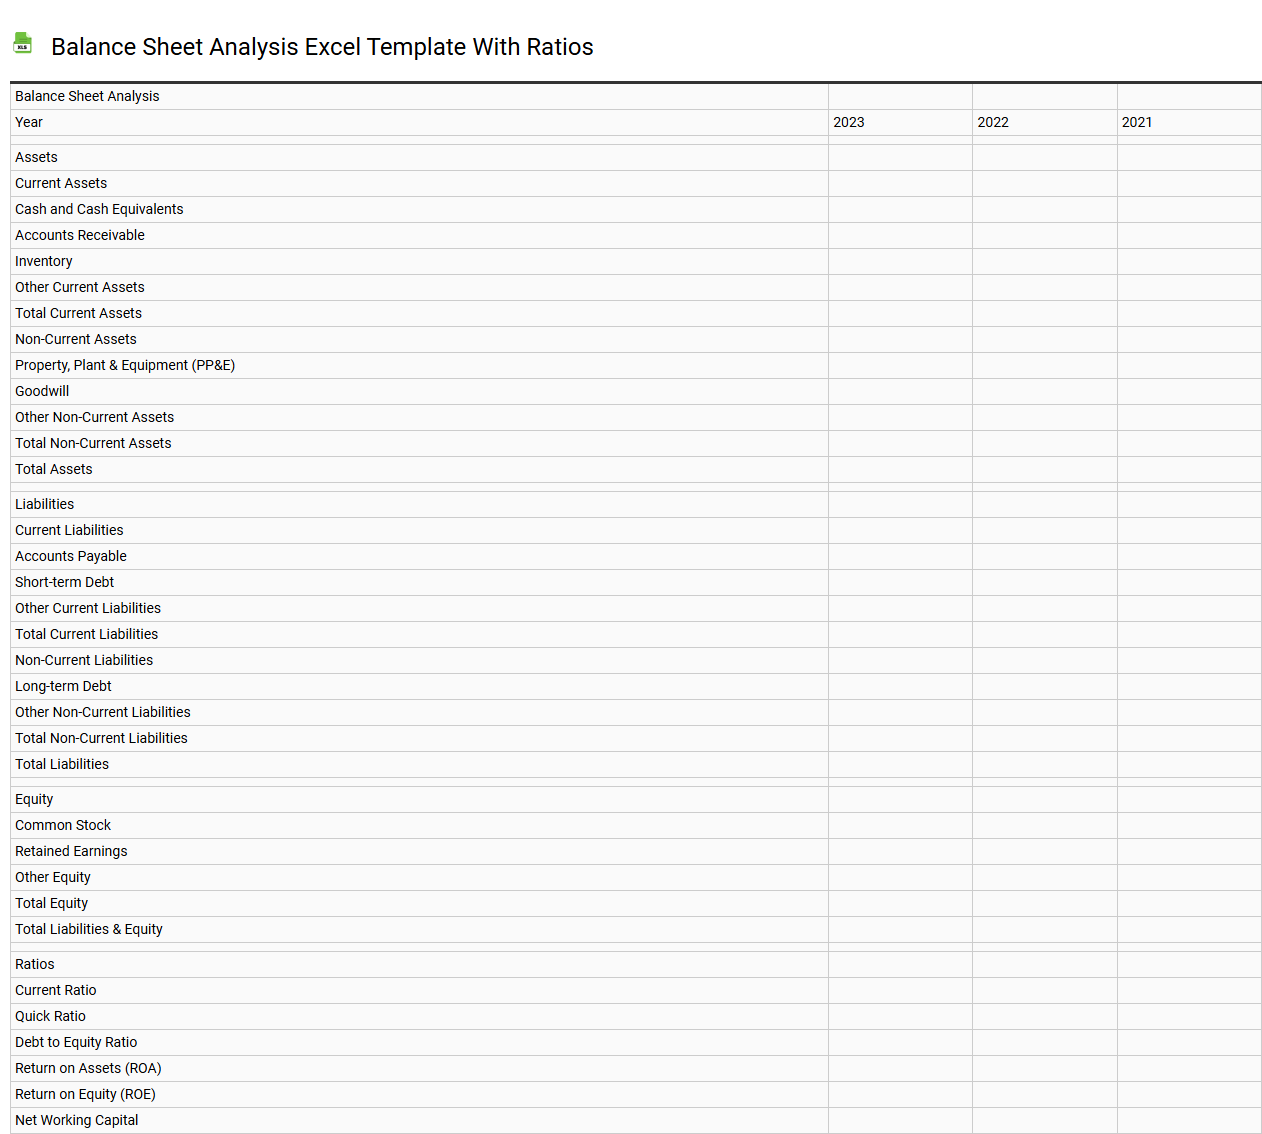This screenshot has height=1134, width=1262.
Task: Click the Total Liabilities row label
Action: point(62,764)
